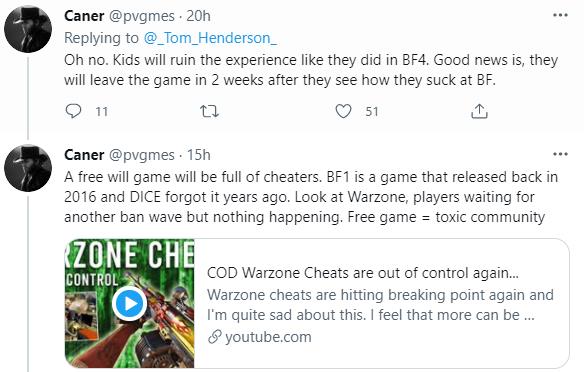
Task: Open the 20h timestamp of first tweet
Action: coord(199,16)
